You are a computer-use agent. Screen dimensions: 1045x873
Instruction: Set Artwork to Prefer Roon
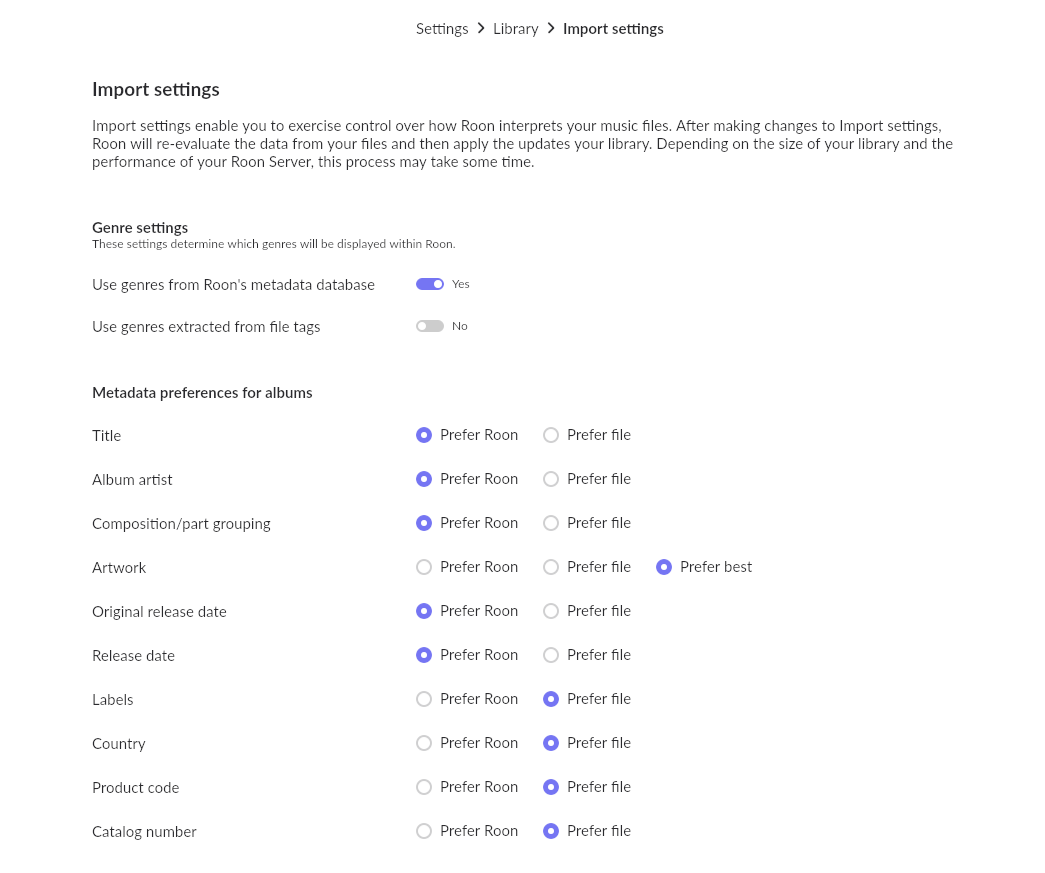(424, 567)
